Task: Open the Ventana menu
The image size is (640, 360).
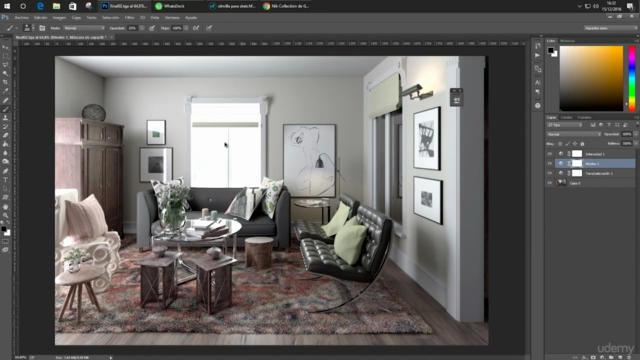Action: click(172, 18)
